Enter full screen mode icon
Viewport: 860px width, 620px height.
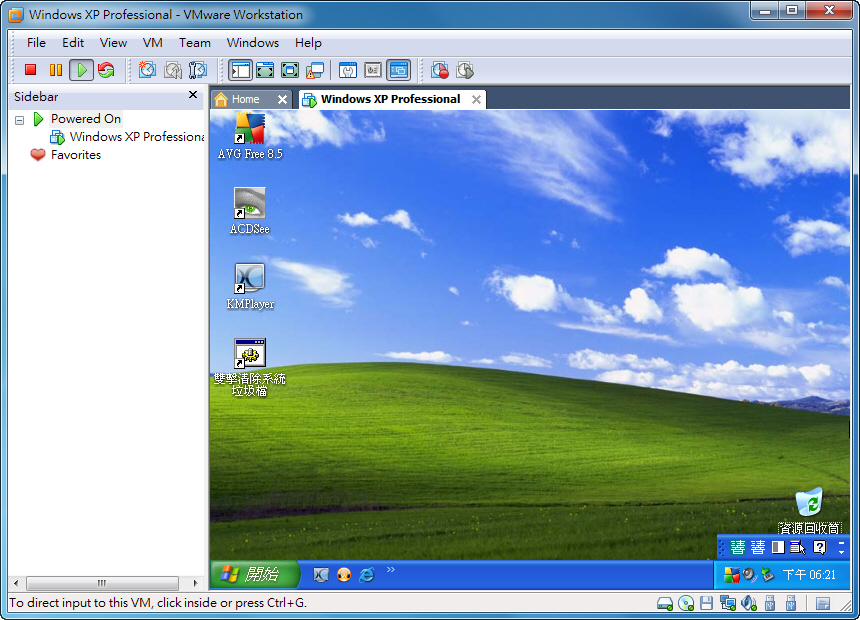290,70
